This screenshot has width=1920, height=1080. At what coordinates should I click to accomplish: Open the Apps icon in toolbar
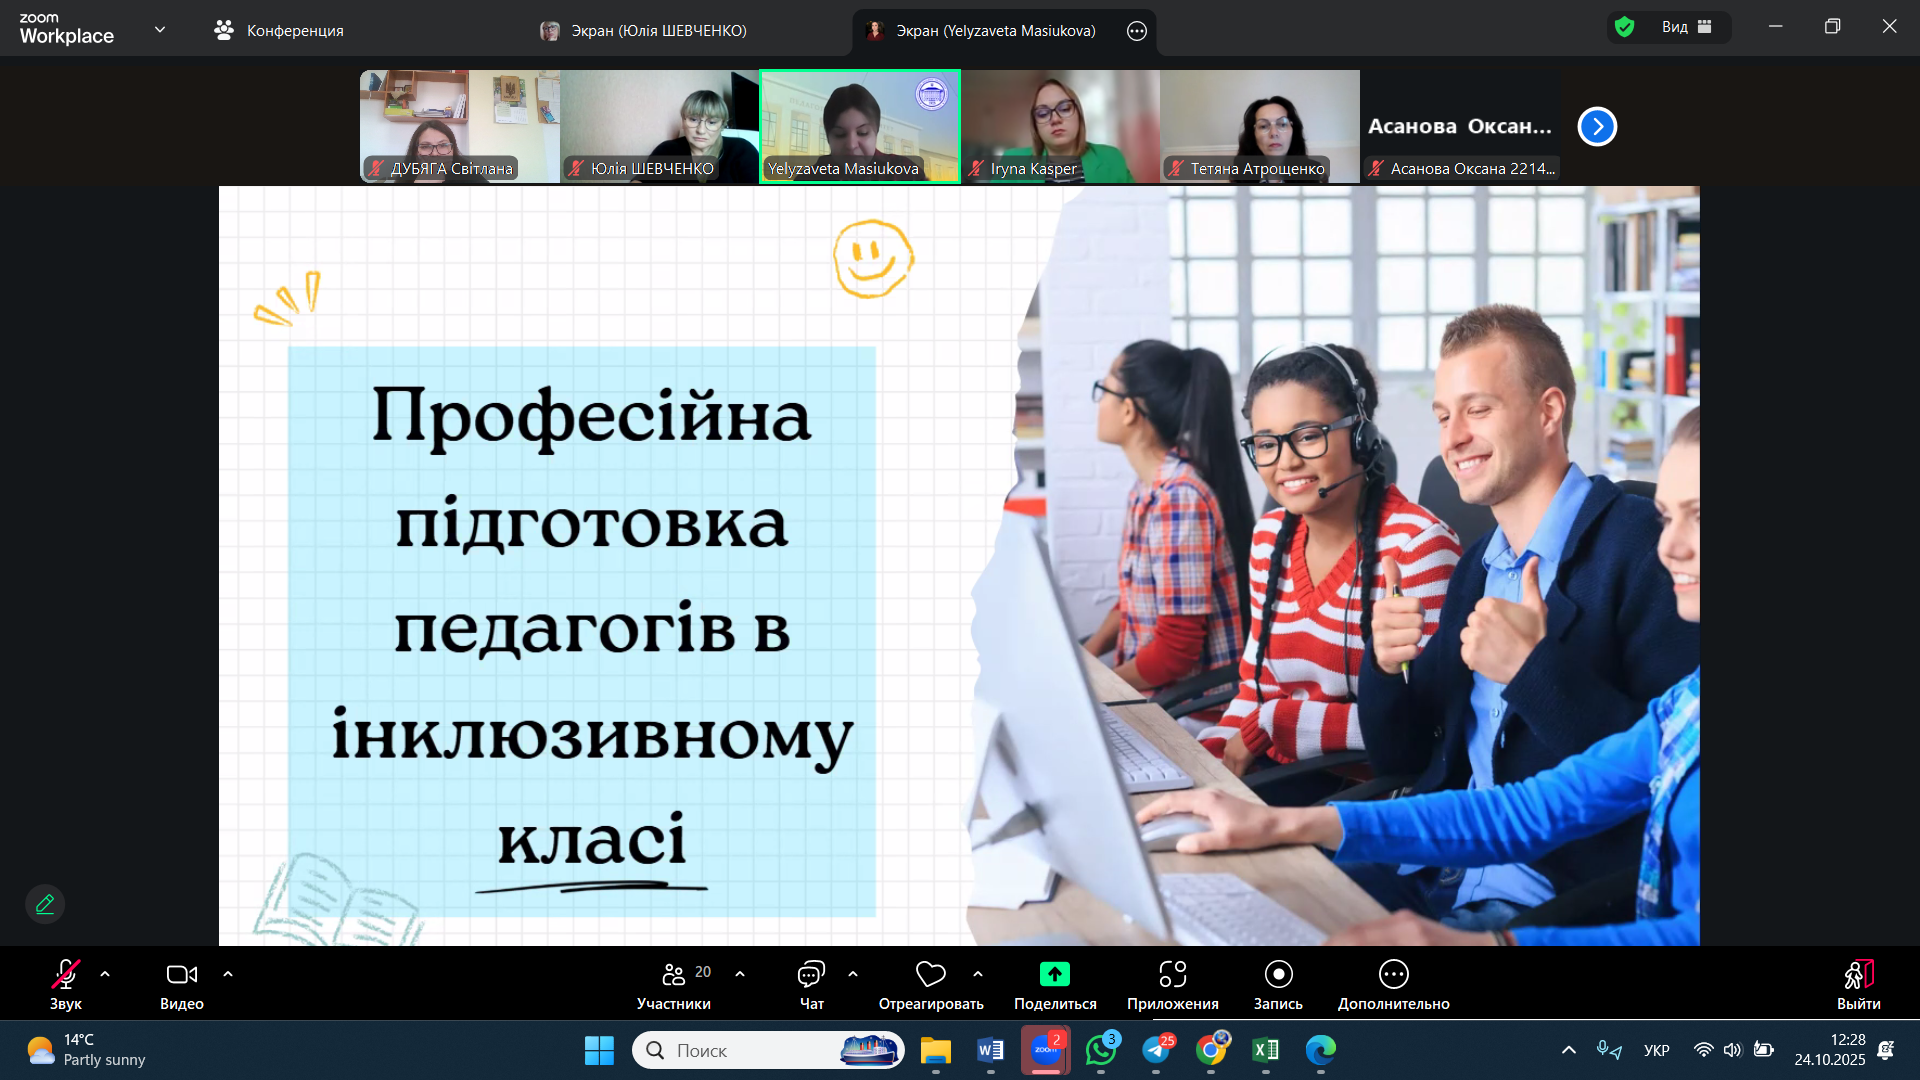1172,975
